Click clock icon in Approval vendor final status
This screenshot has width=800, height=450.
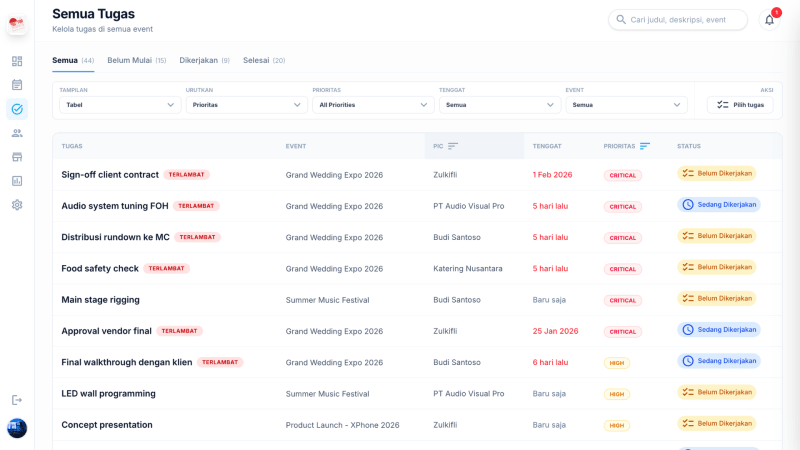pyautogui.click(x=688, y=330)
